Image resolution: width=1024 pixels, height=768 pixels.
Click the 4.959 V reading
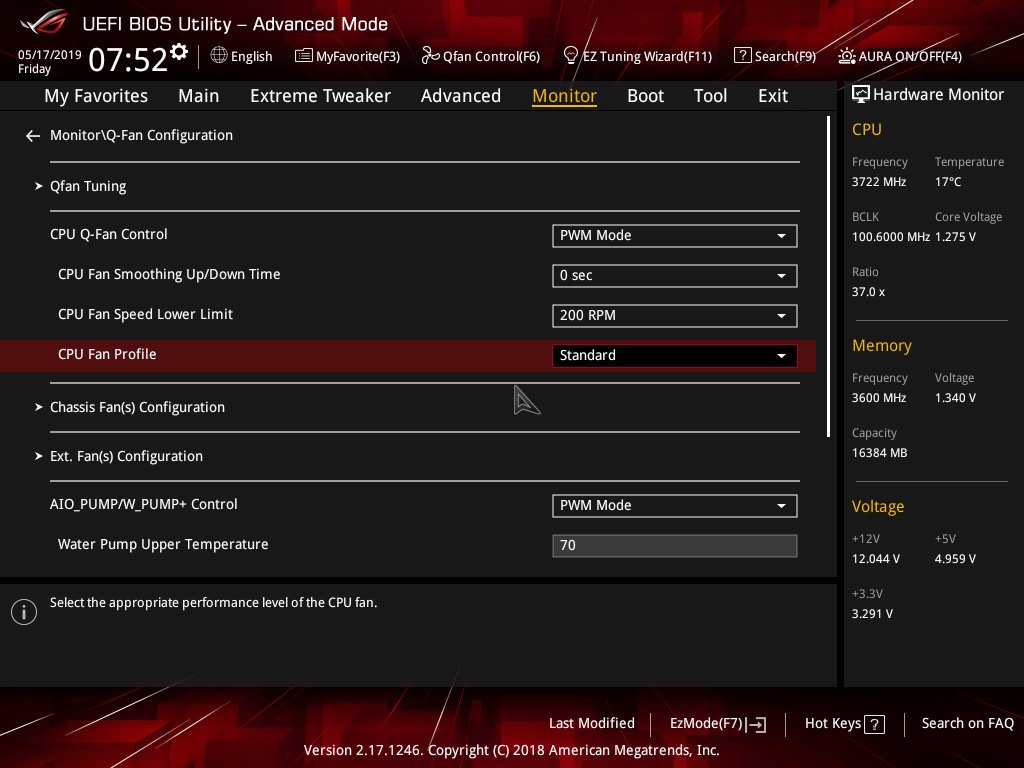[955, 559]
